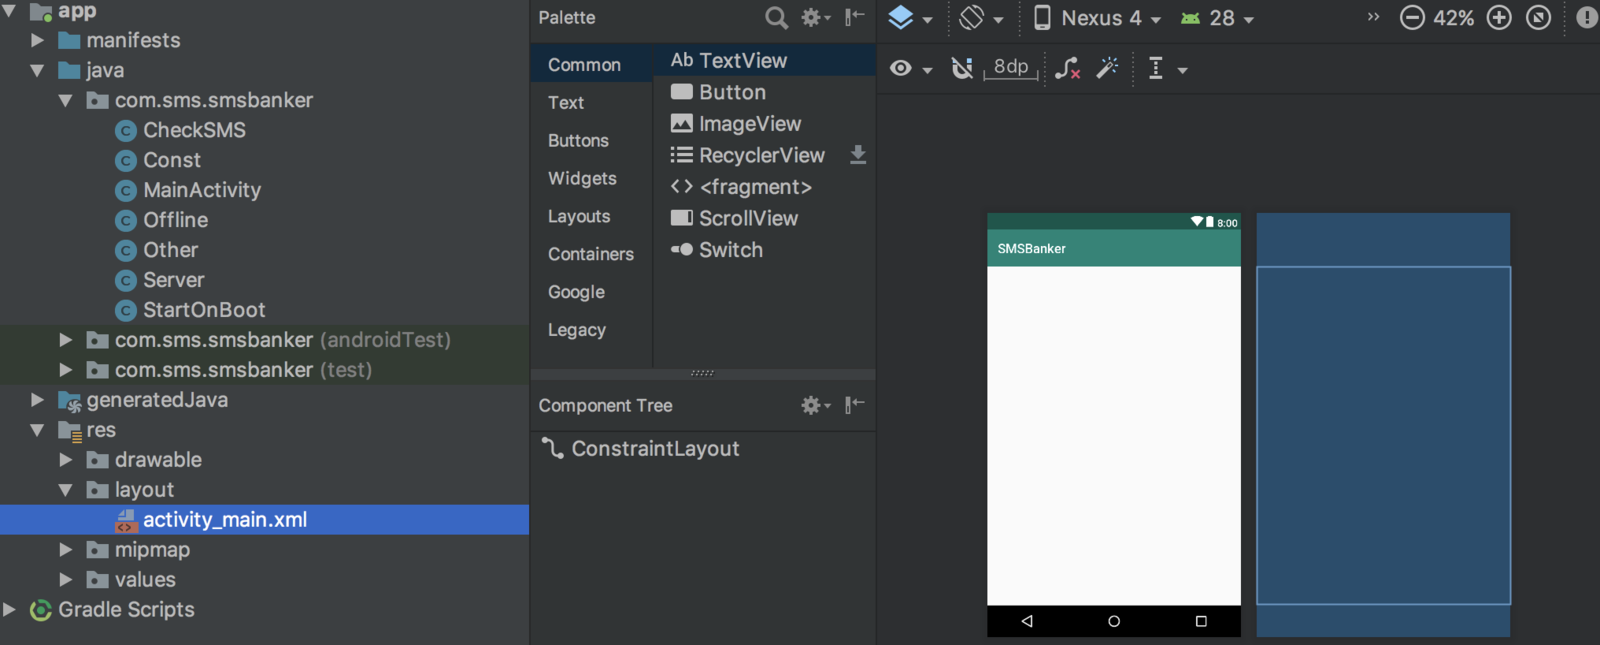Pick TextView from palette
The image size is (1600, 645).
pyautogui.click(x=764, y=60)
